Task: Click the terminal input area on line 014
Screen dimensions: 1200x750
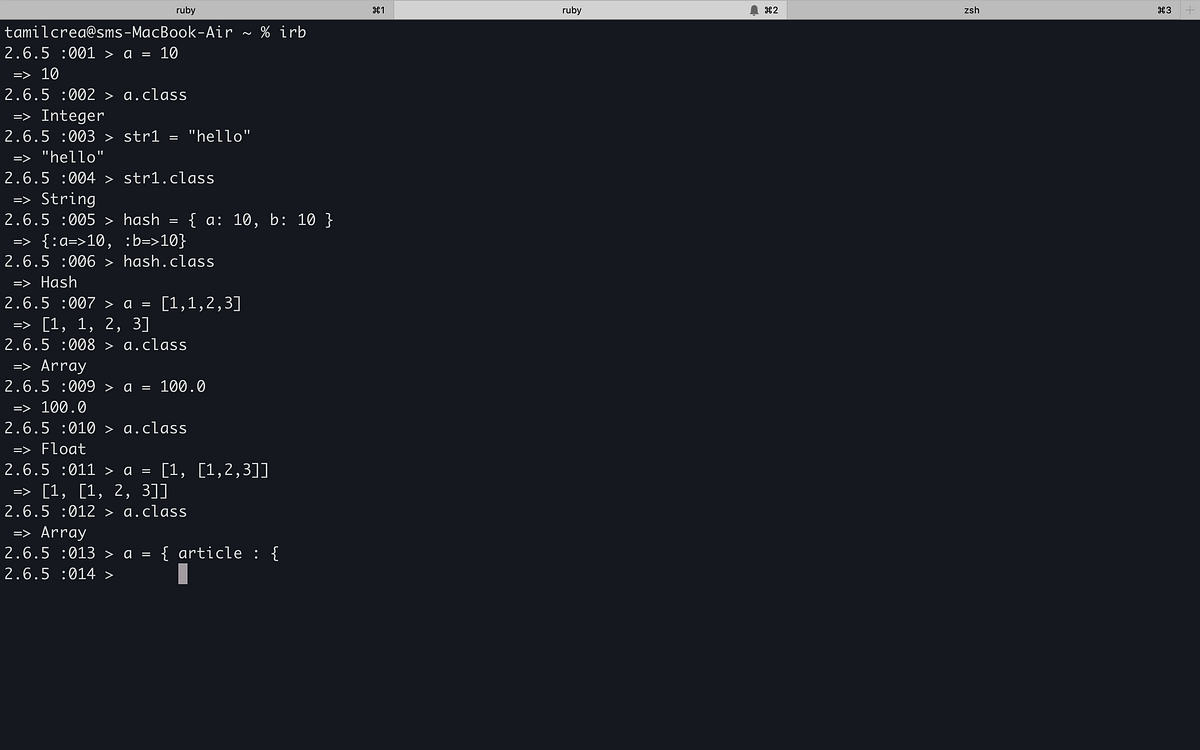Action: pyautogui.click(x=182, y=573)
